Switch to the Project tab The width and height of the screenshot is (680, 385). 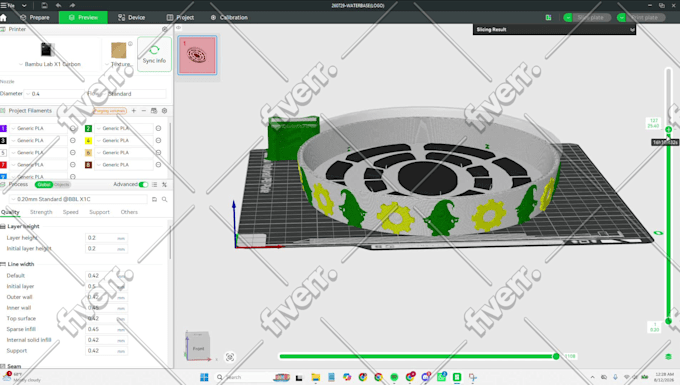(x=180, y=17)
